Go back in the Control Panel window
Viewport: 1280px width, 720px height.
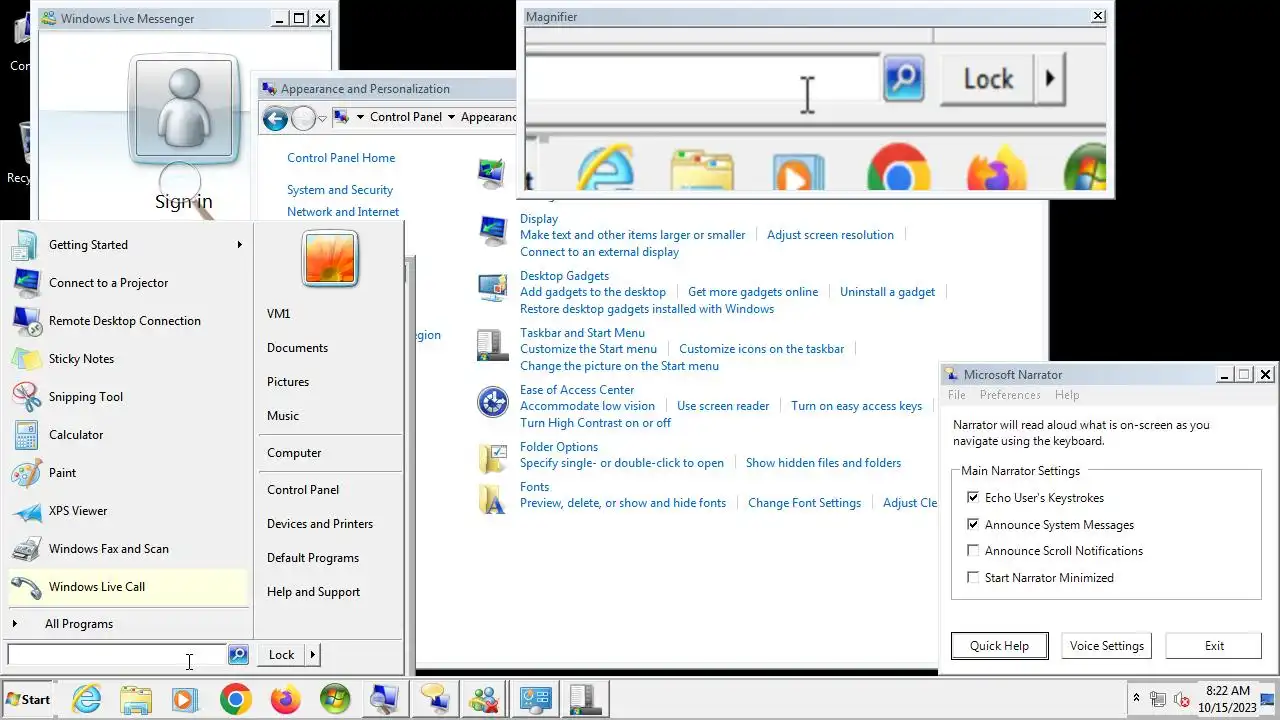[275, 119]
